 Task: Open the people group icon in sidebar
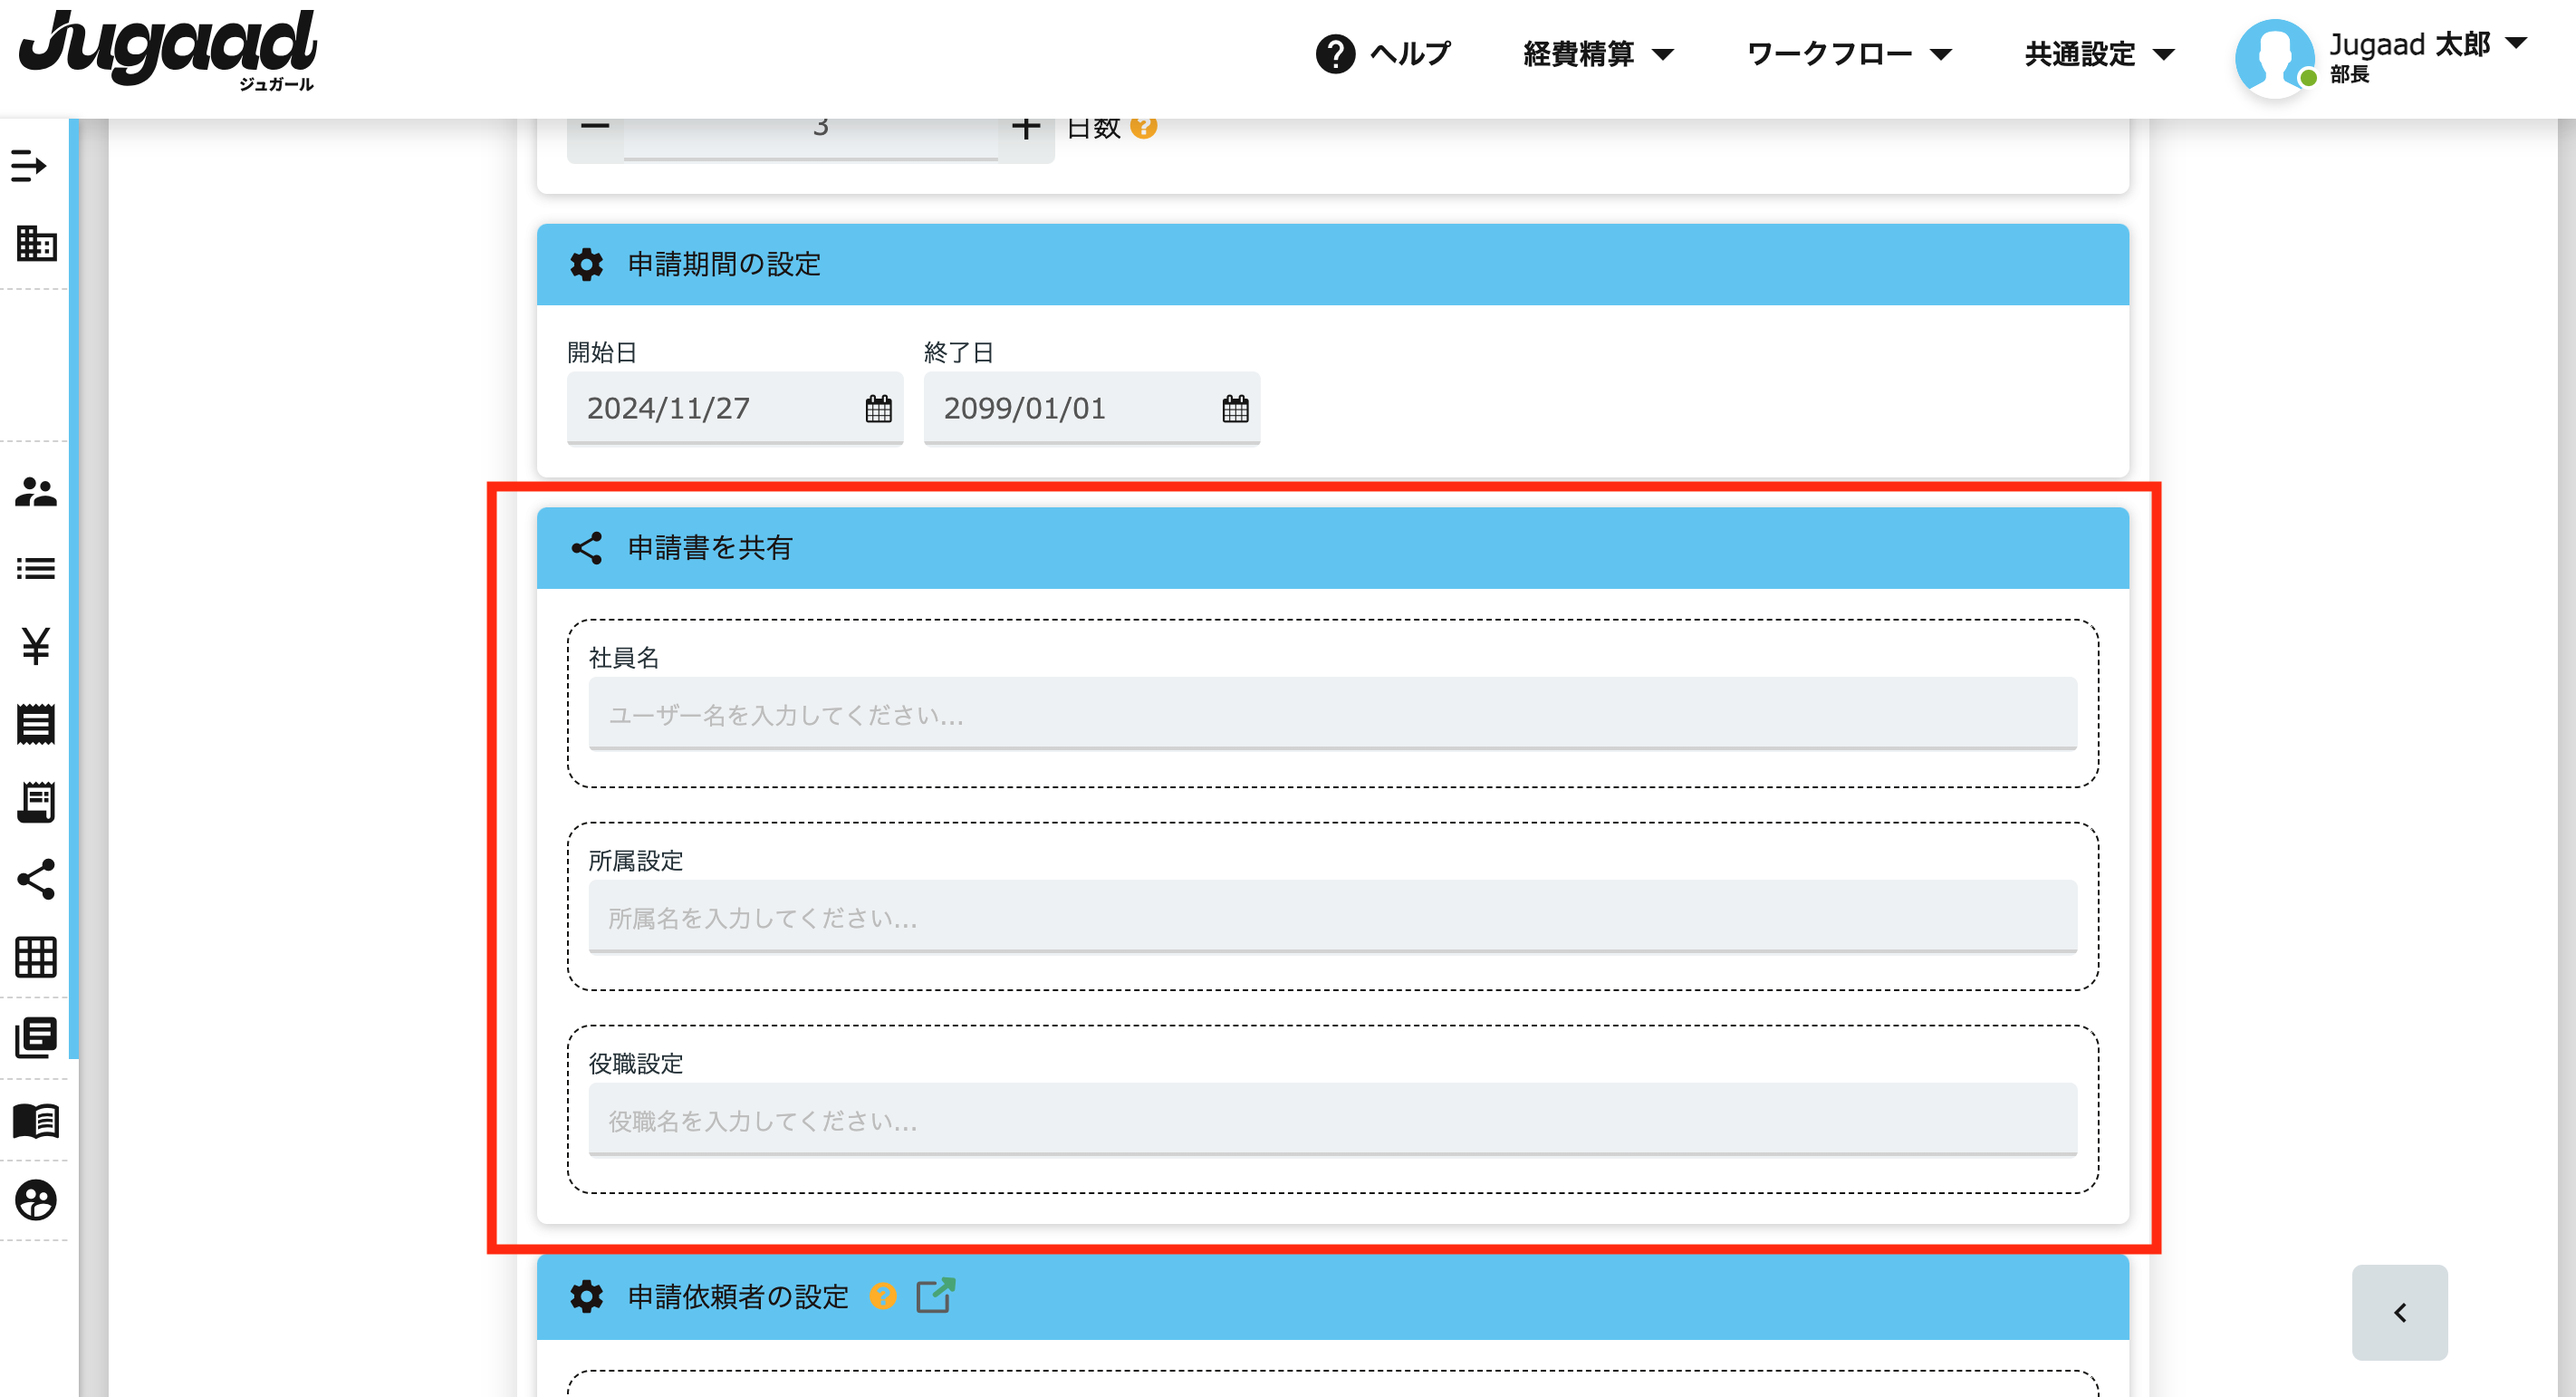click(36, 492)
